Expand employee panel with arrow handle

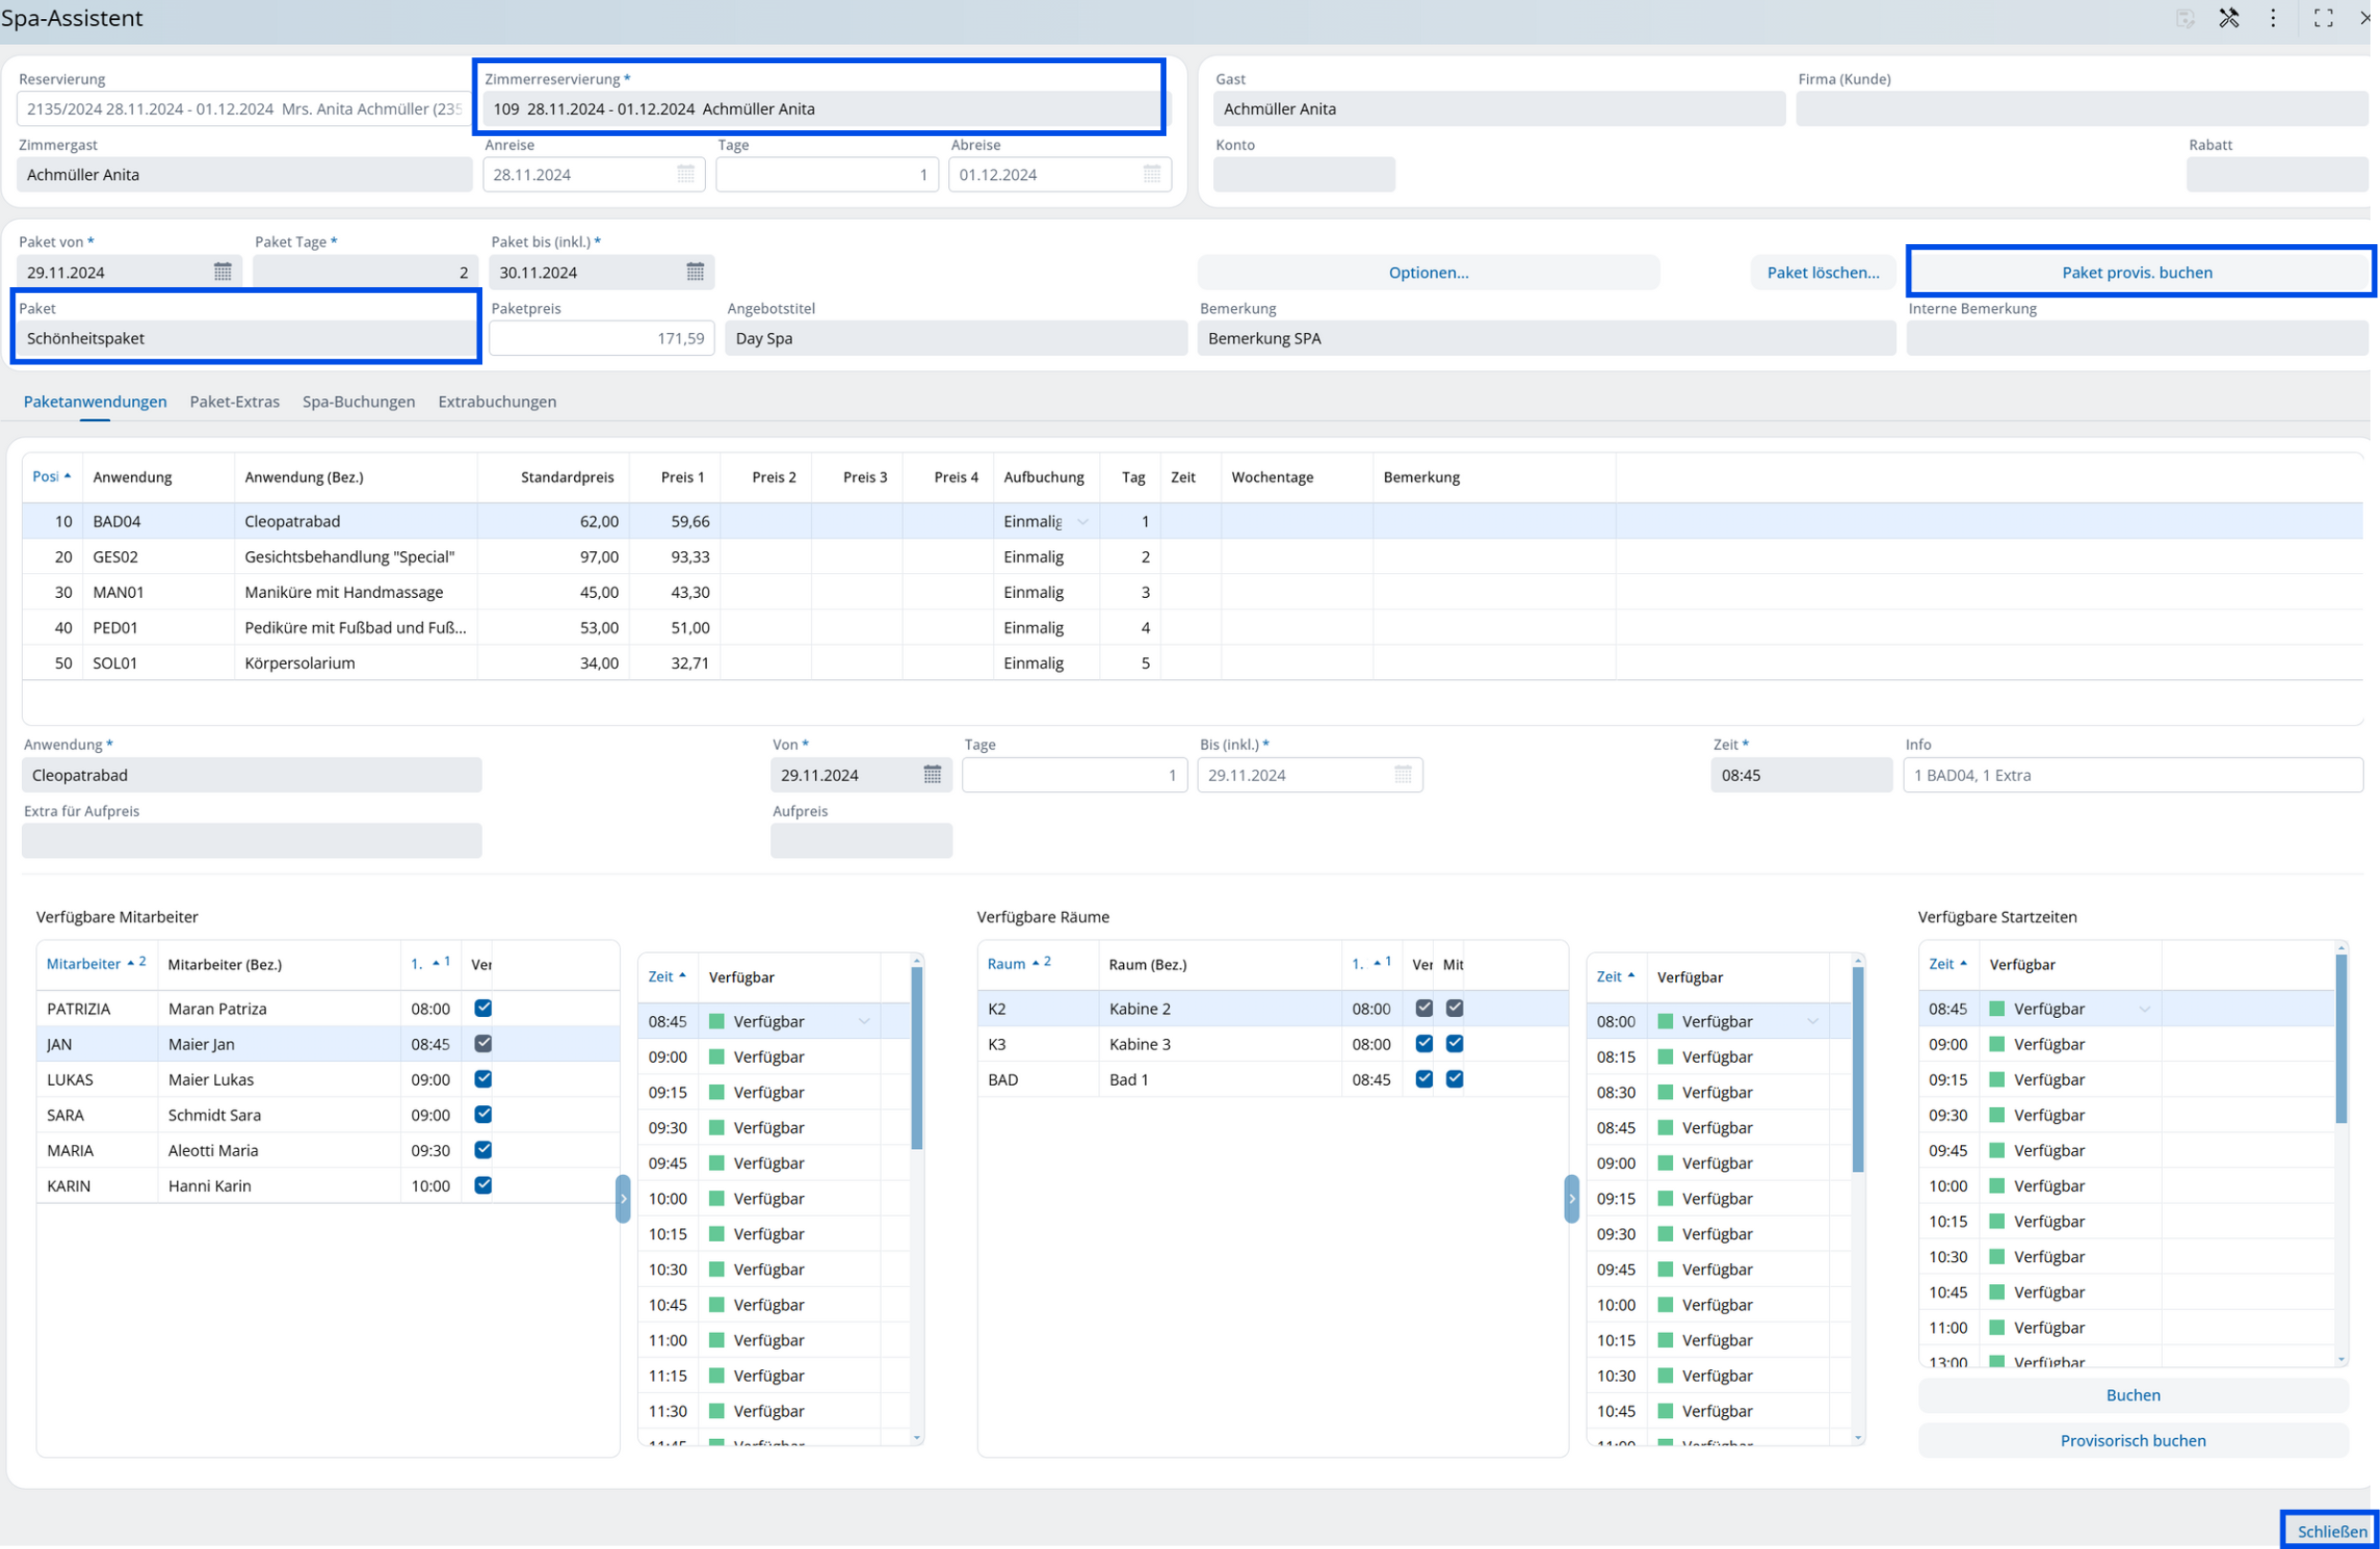[623, 1198]
